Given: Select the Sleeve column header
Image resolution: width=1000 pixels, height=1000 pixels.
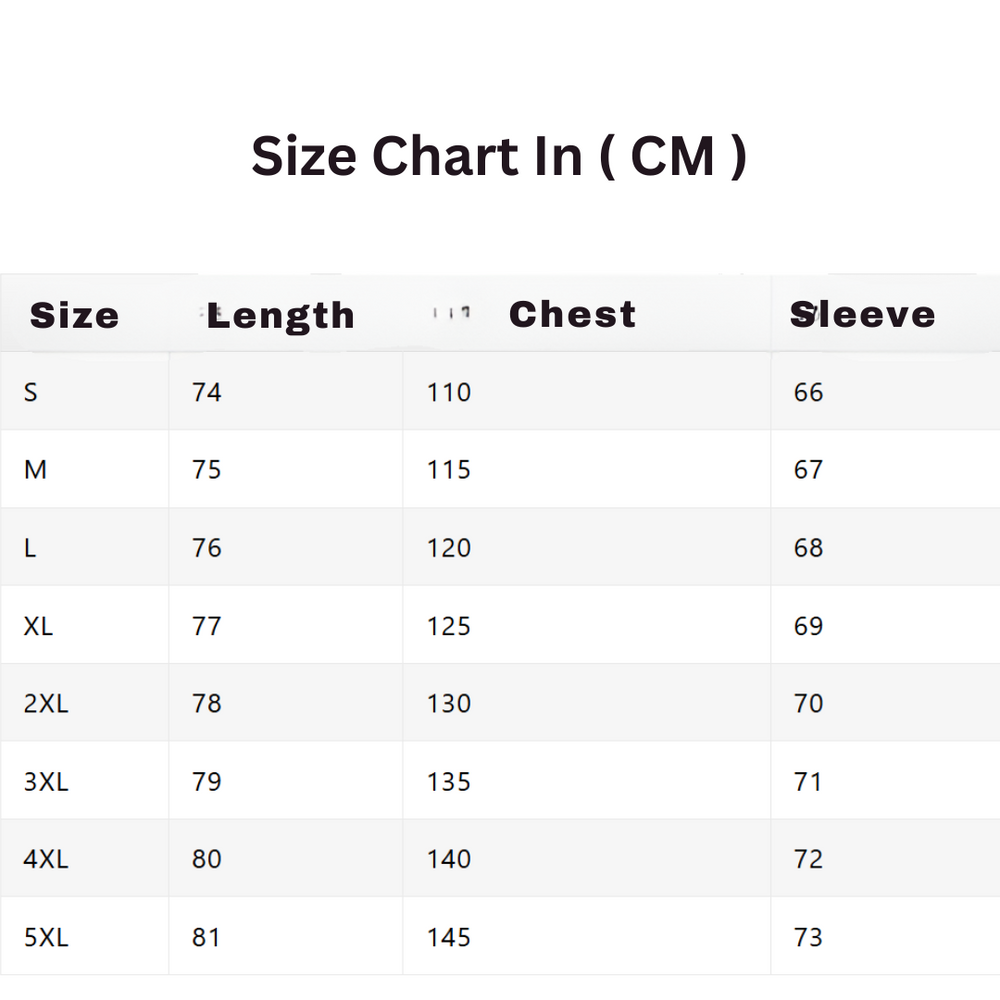Looking at the screenshot, I should pos(863,314).
